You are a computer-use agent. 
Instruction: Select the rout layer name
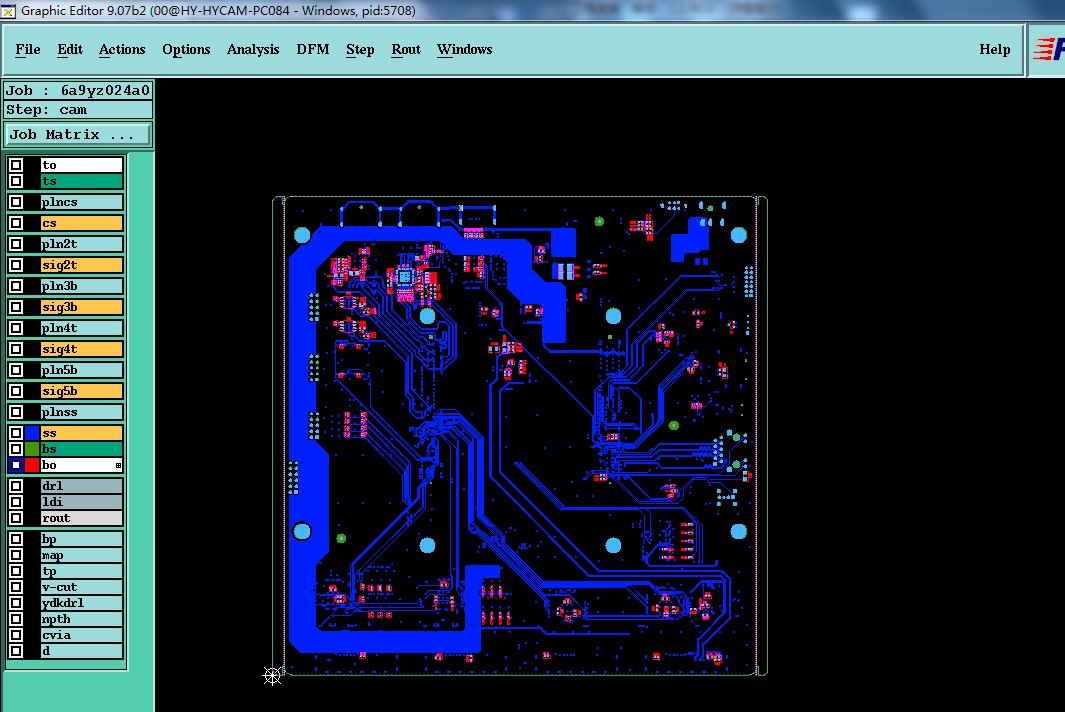(82, 518)
